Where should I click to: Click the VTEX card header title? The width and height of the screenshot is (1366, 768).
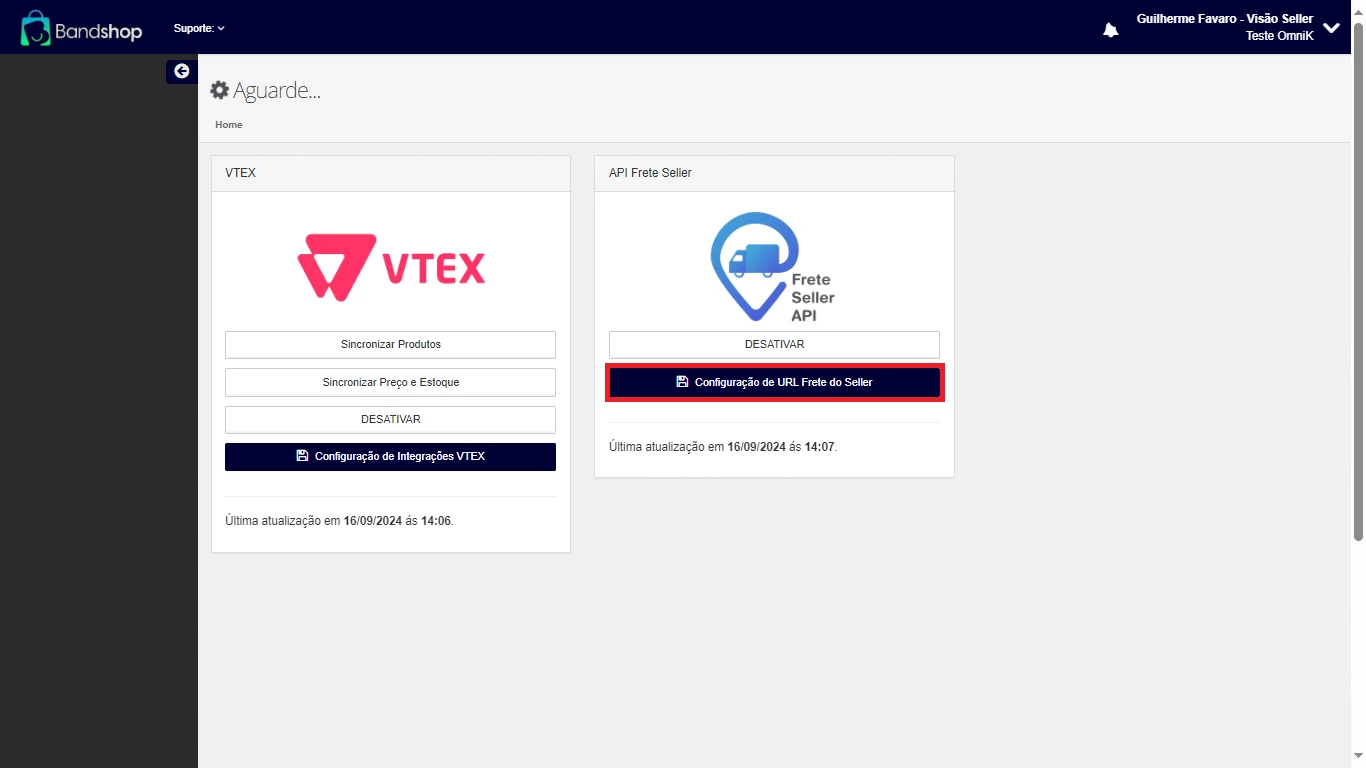241,173
